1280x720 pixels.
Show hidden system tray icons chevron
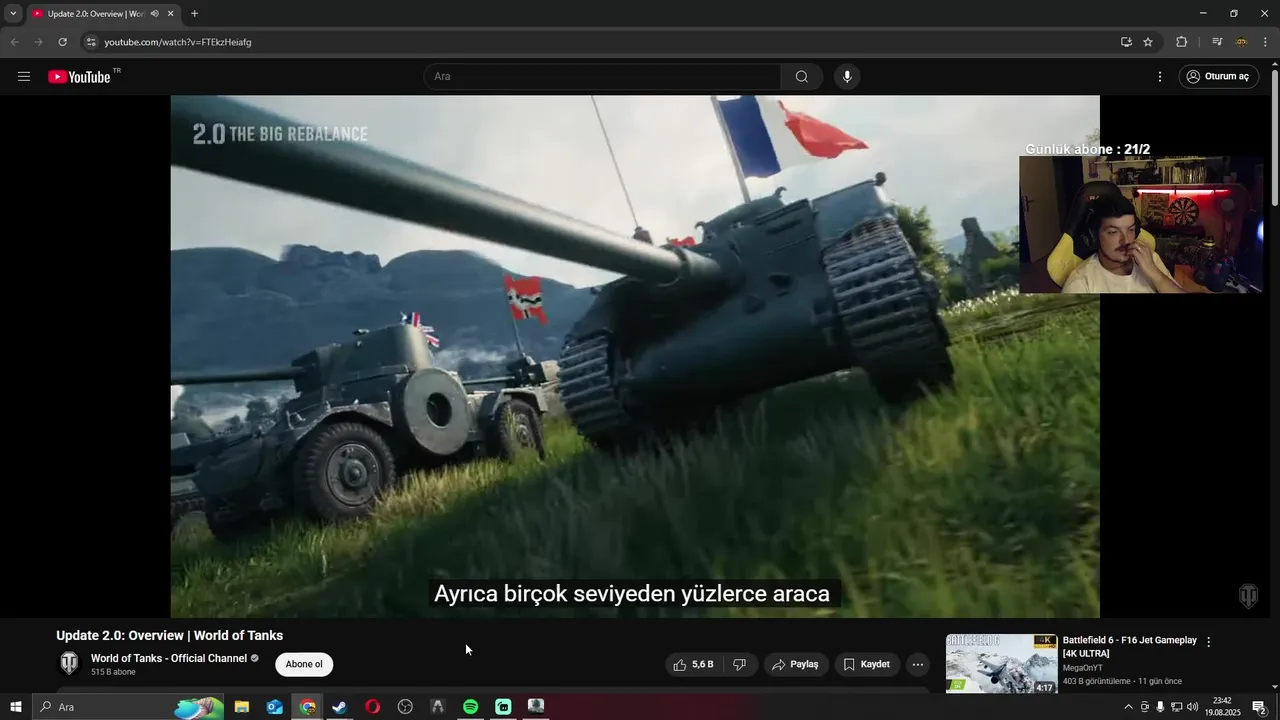click(x=1129, y=707)
